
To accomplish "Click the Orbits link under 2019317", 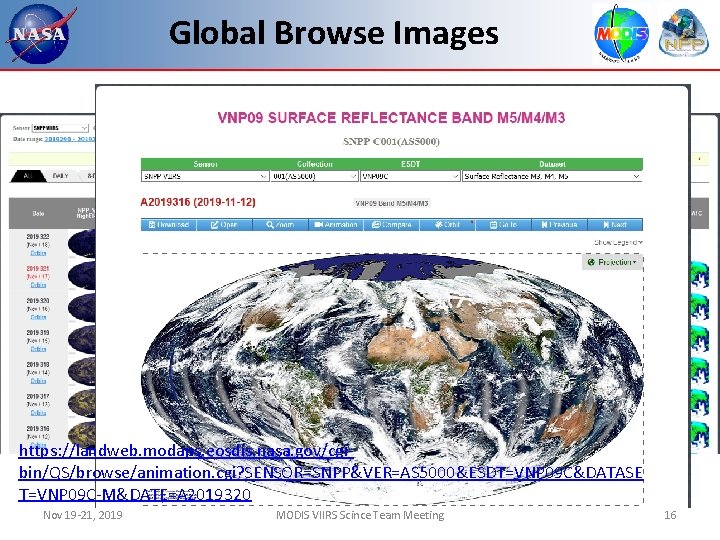I will (x=38, y=413).
